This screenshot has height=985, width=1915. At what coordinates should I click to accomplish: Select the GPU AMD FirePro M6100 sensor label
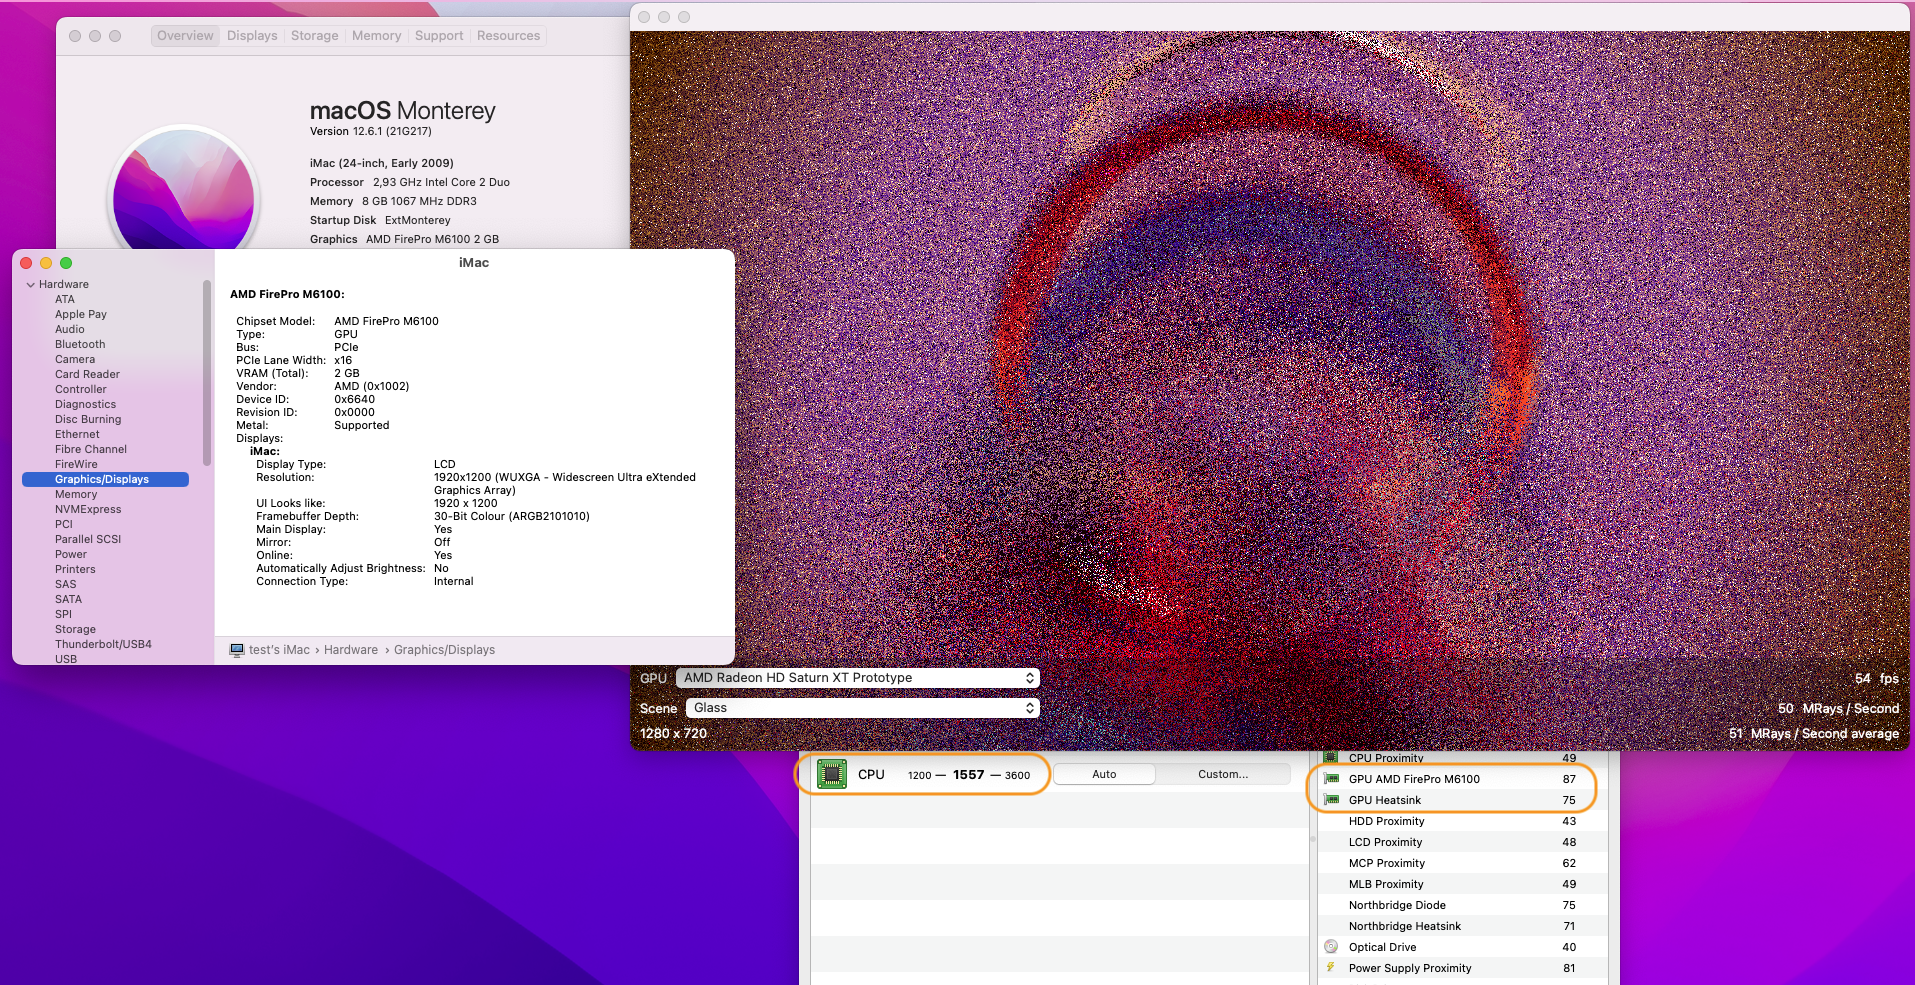pyautogui.click(x=1414, y=779)
